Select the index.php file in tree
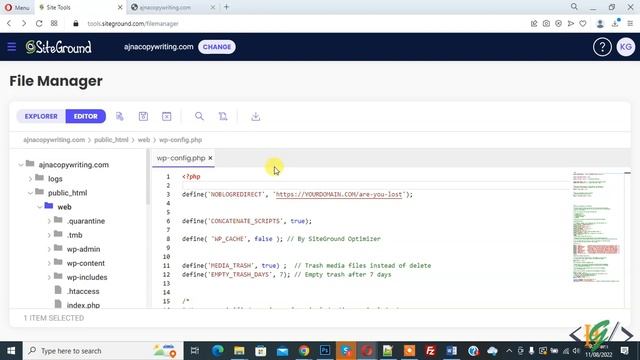This screenshot has width=640, height=360. [83, 305]
